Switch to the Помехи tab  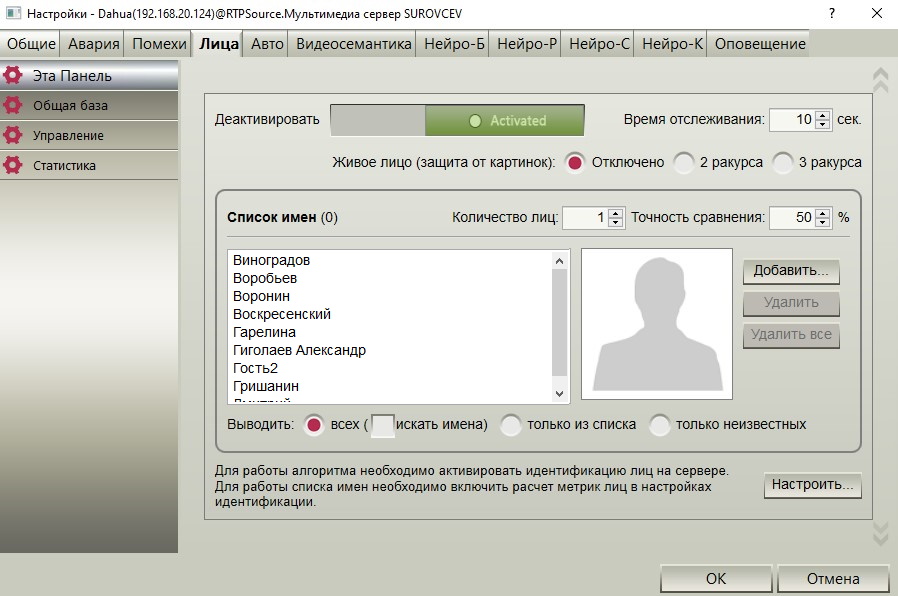tap(159, 44)
